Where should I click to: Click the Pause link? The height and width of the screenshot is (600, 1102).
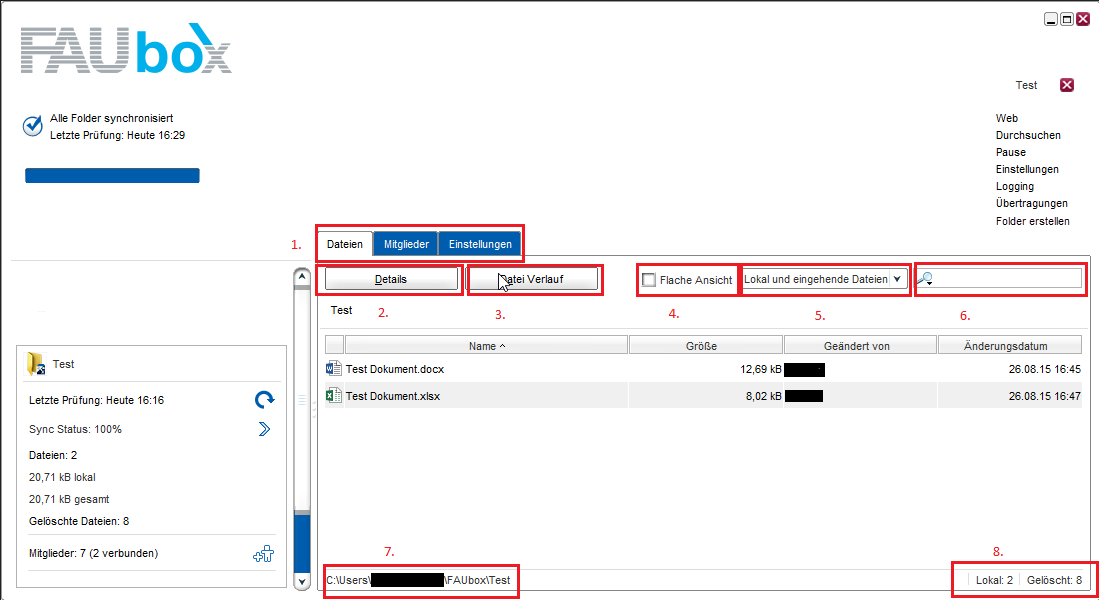(x=1011, y=152)
